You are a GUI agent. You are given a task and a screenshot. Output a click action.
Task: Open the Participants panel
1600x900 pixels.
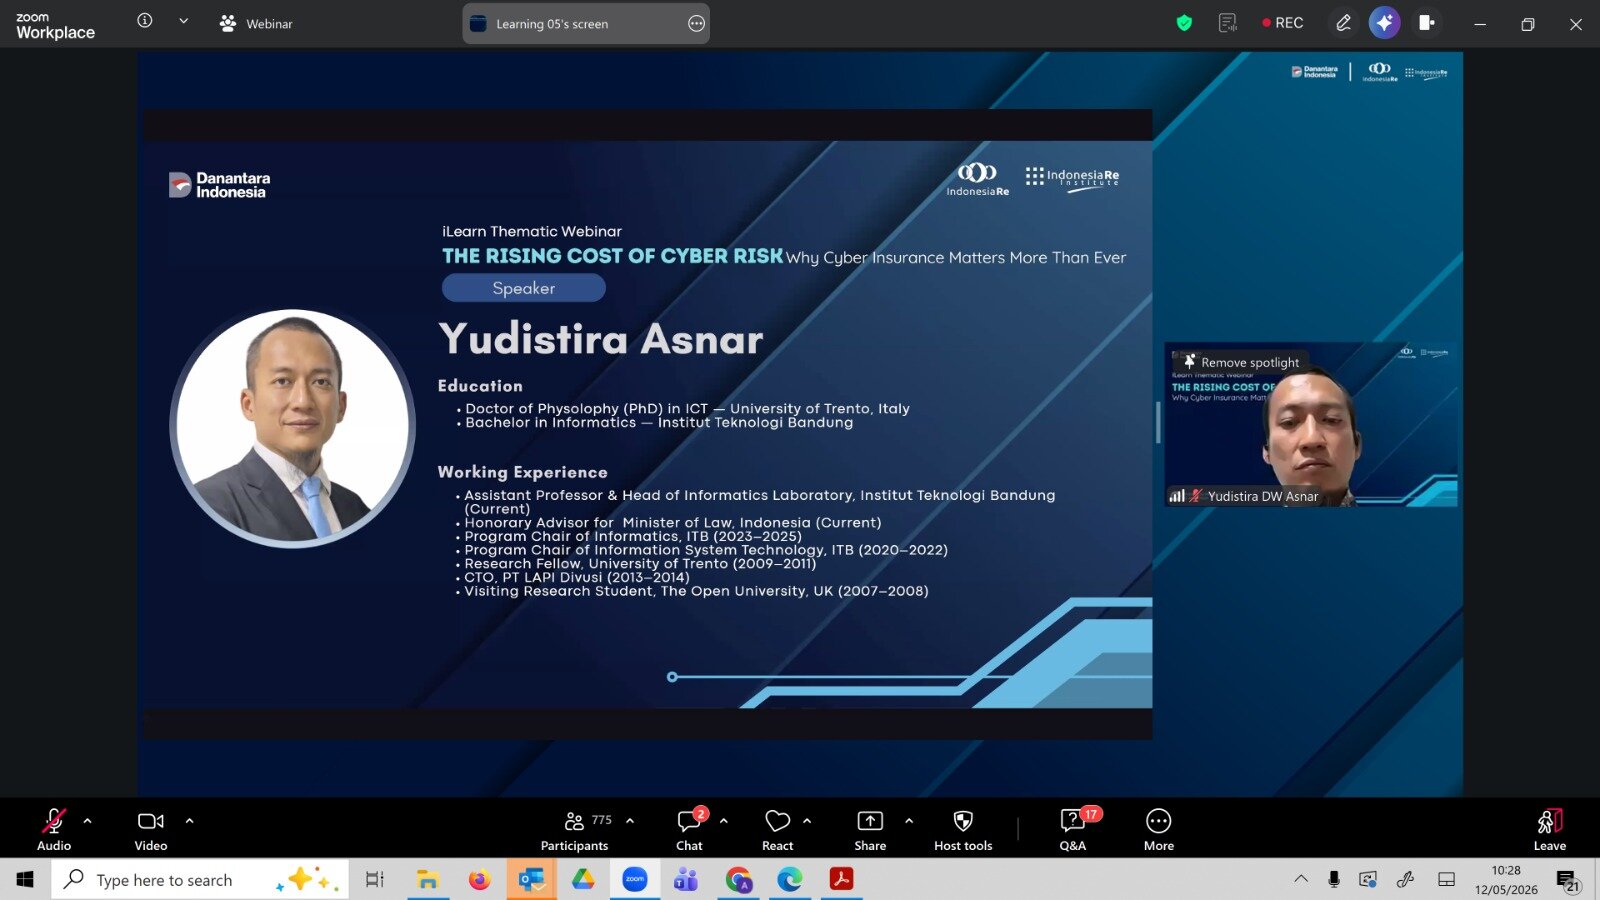click(x=575, y=829)
